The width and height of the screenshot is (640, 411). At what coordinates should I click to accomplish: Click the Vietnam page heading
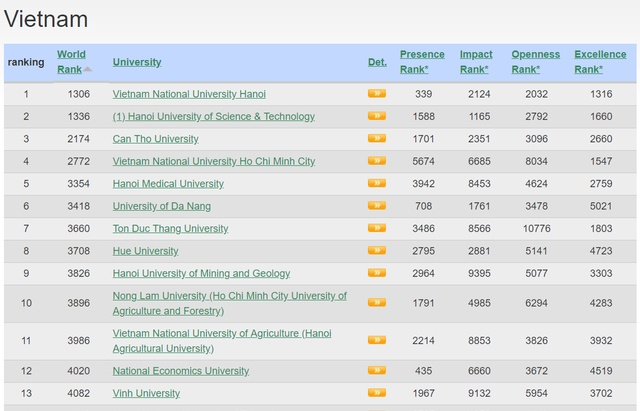coord(46,19)
